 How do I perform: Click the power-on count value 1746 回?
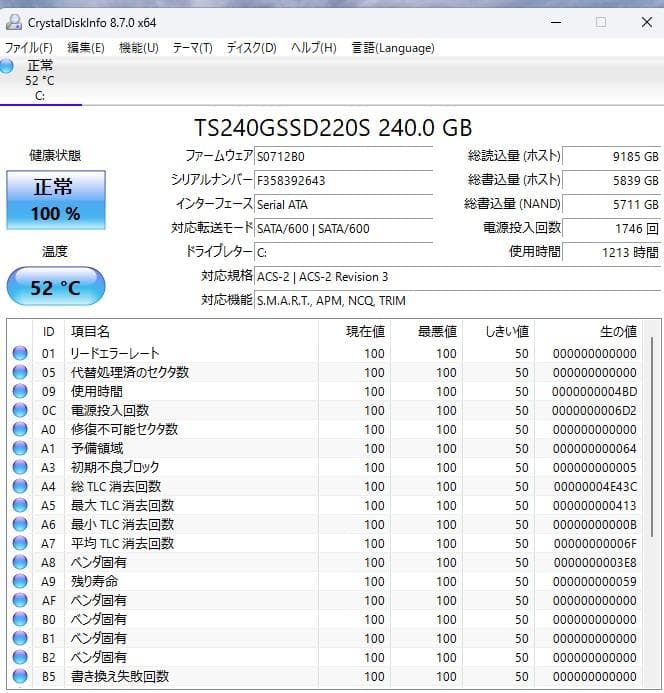[612, 228]
